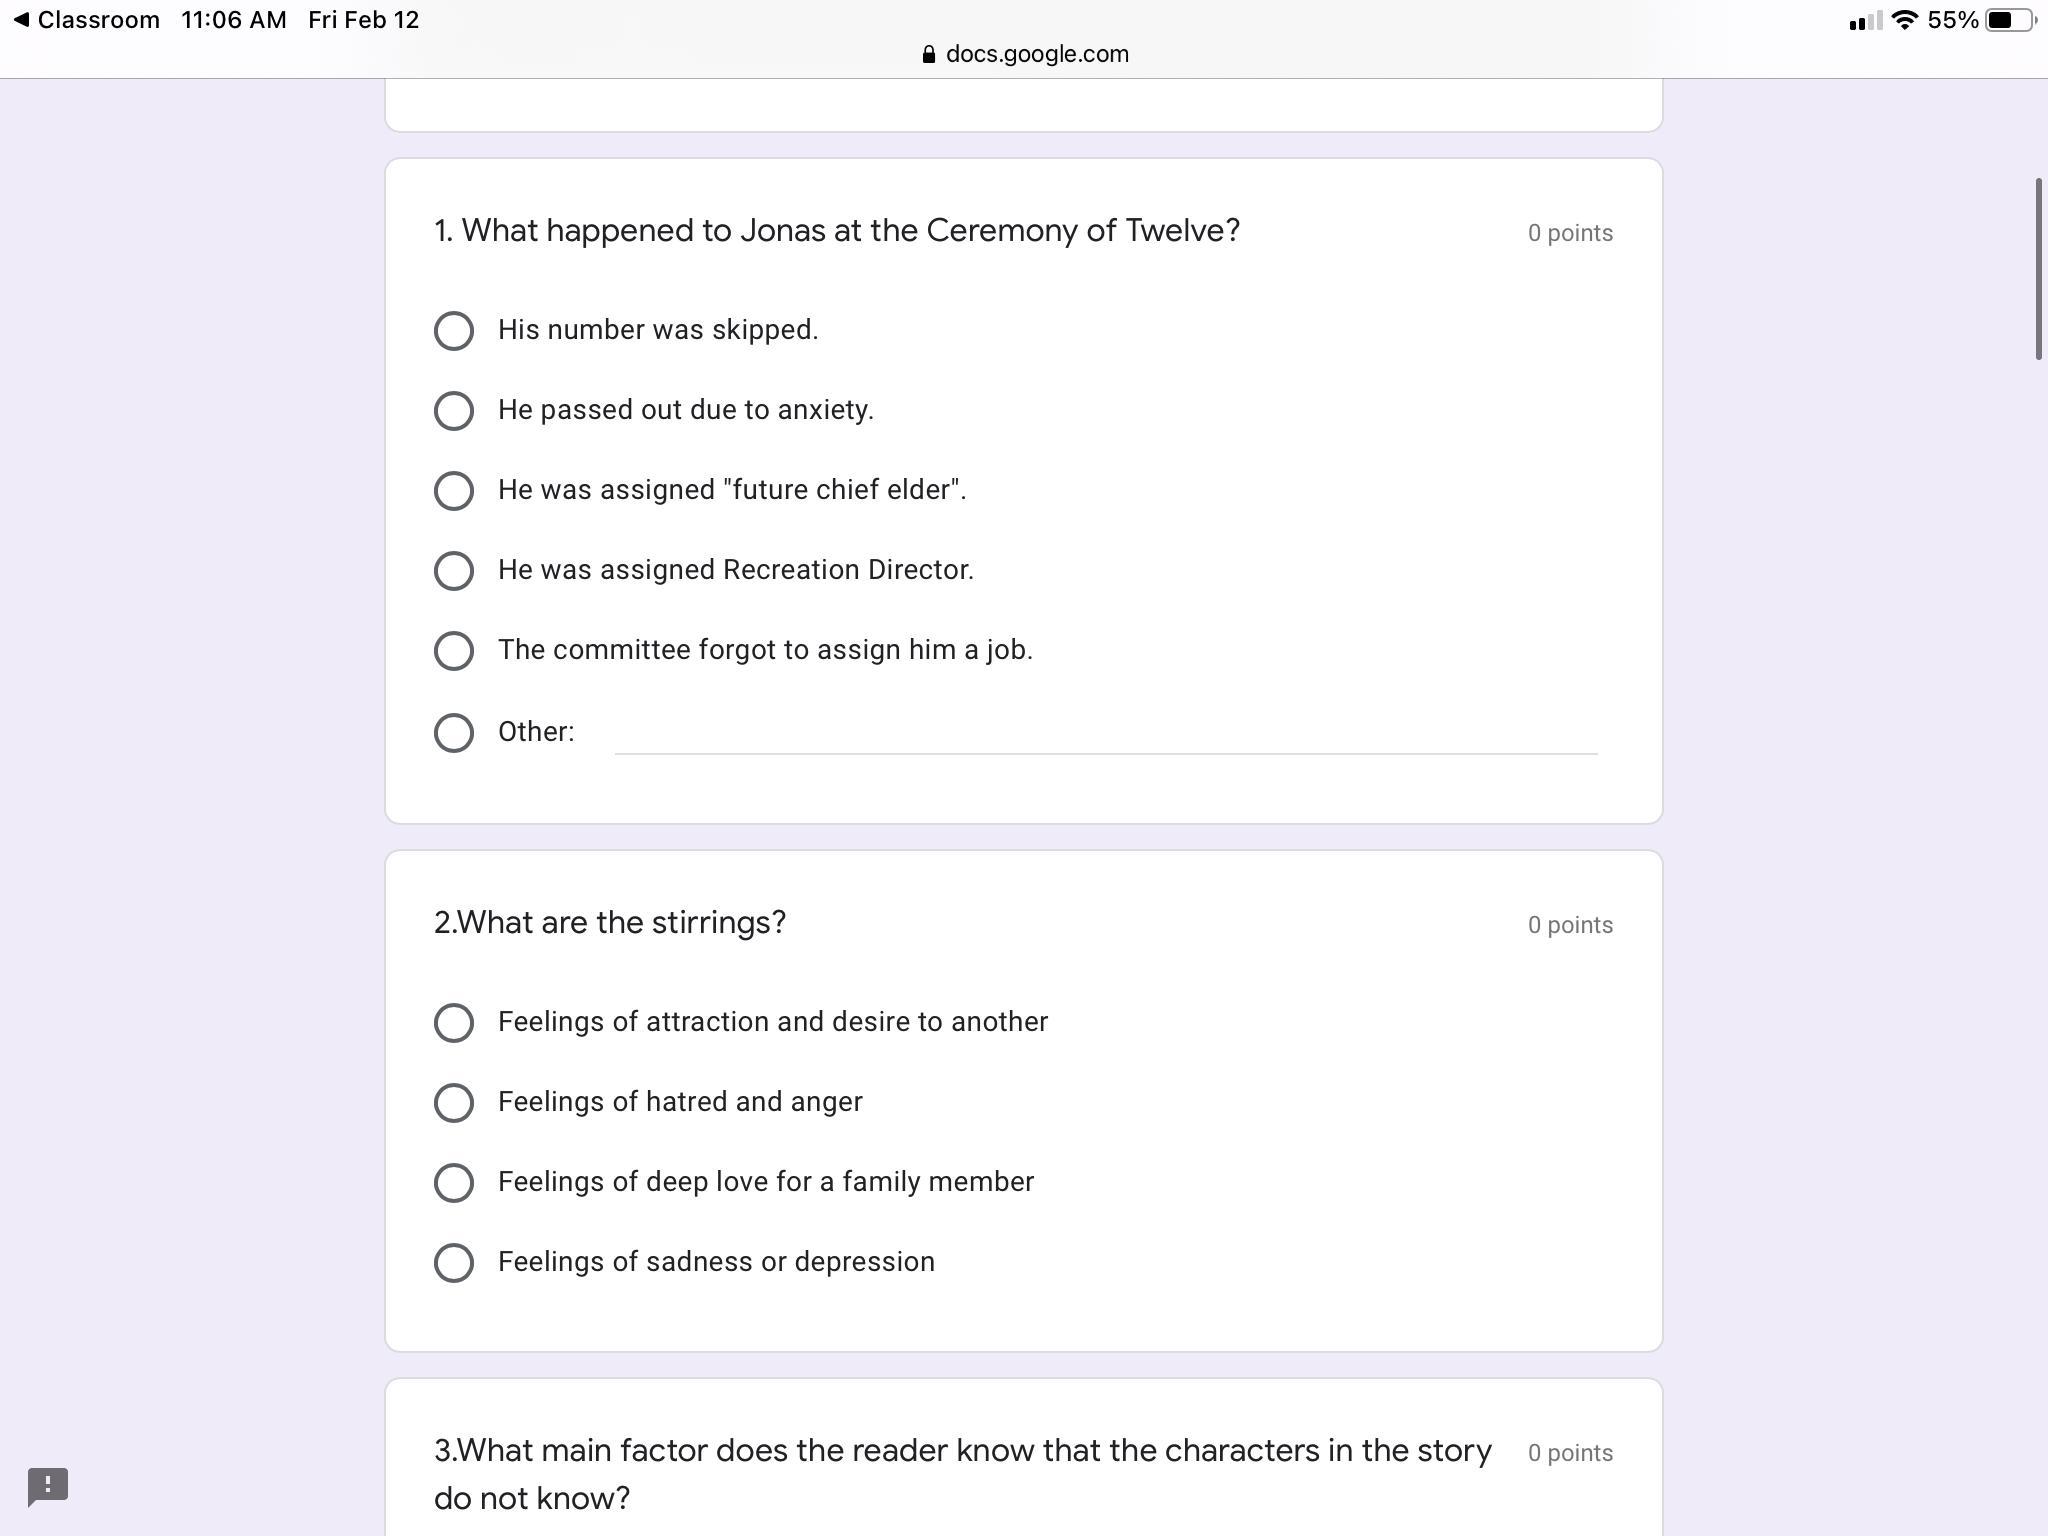Select 'His number was skipped' option
Screen dimensions: 2048x1536
pyautogui.click(x=454, y=331)
